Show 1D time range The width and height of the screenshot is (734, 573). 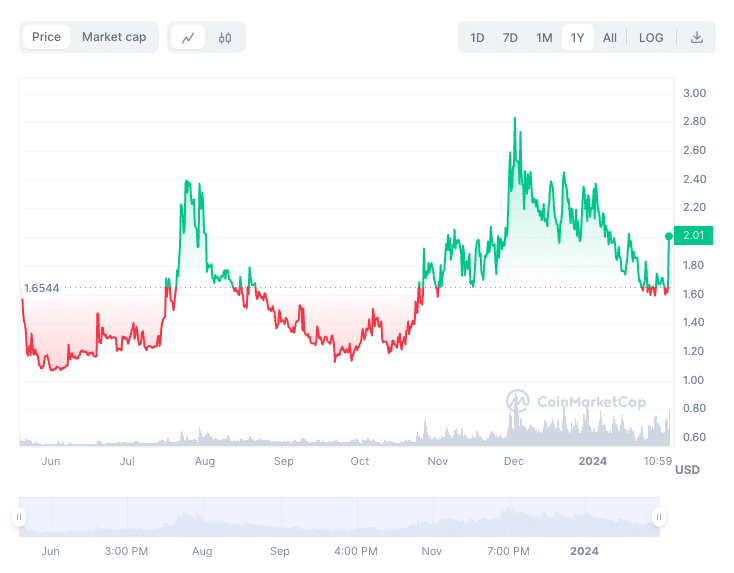click(477, 38)
